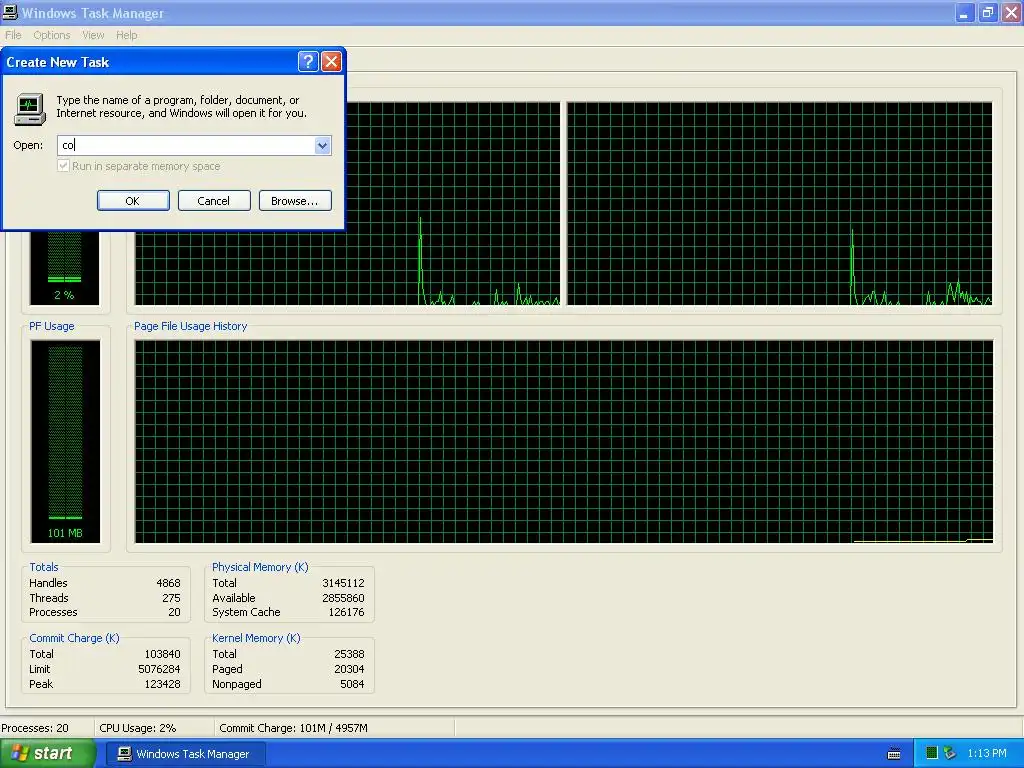
Task: Click the Page File Usage History graph
Action: coord(564,441)
